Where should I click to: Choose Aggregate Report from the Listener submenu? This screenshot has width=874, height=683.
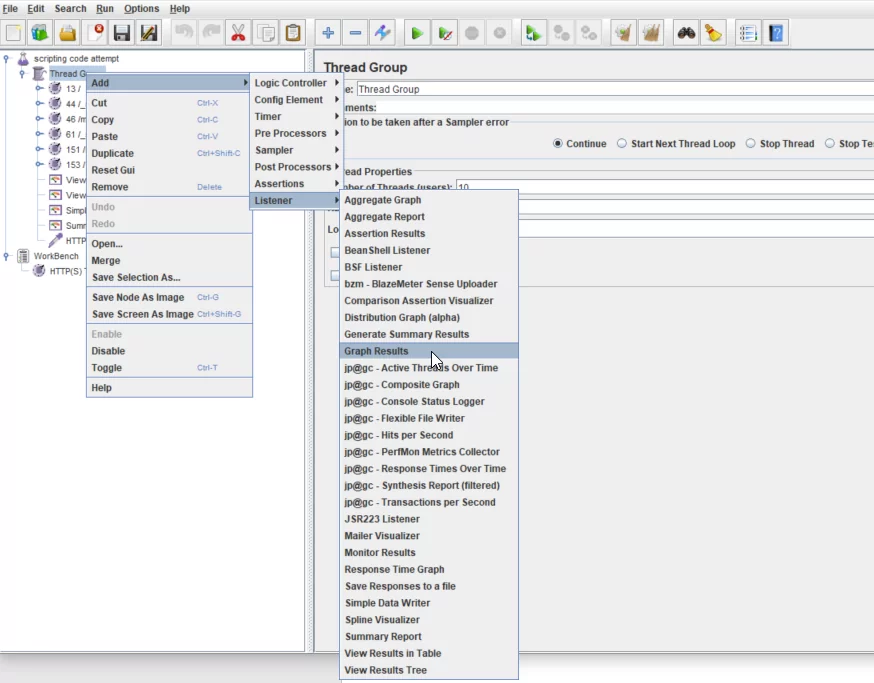pos(429,216)
